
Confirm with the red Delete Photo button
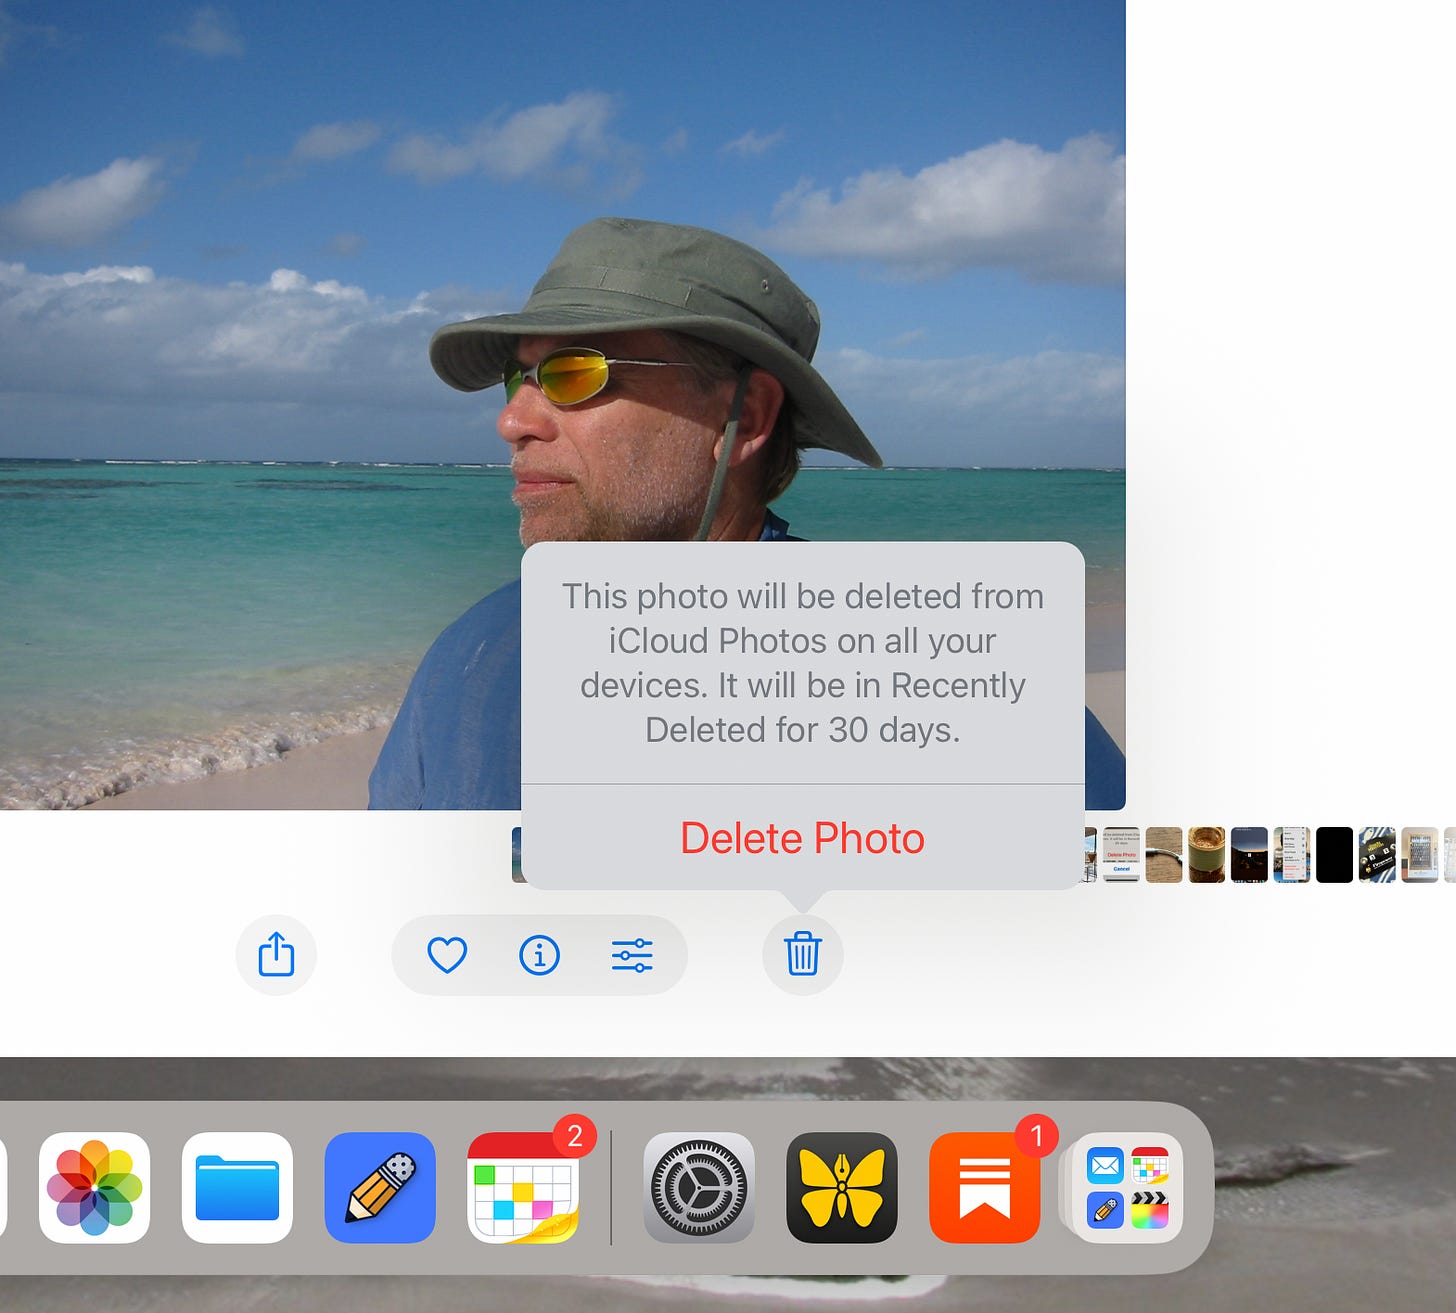click(802, 838)
